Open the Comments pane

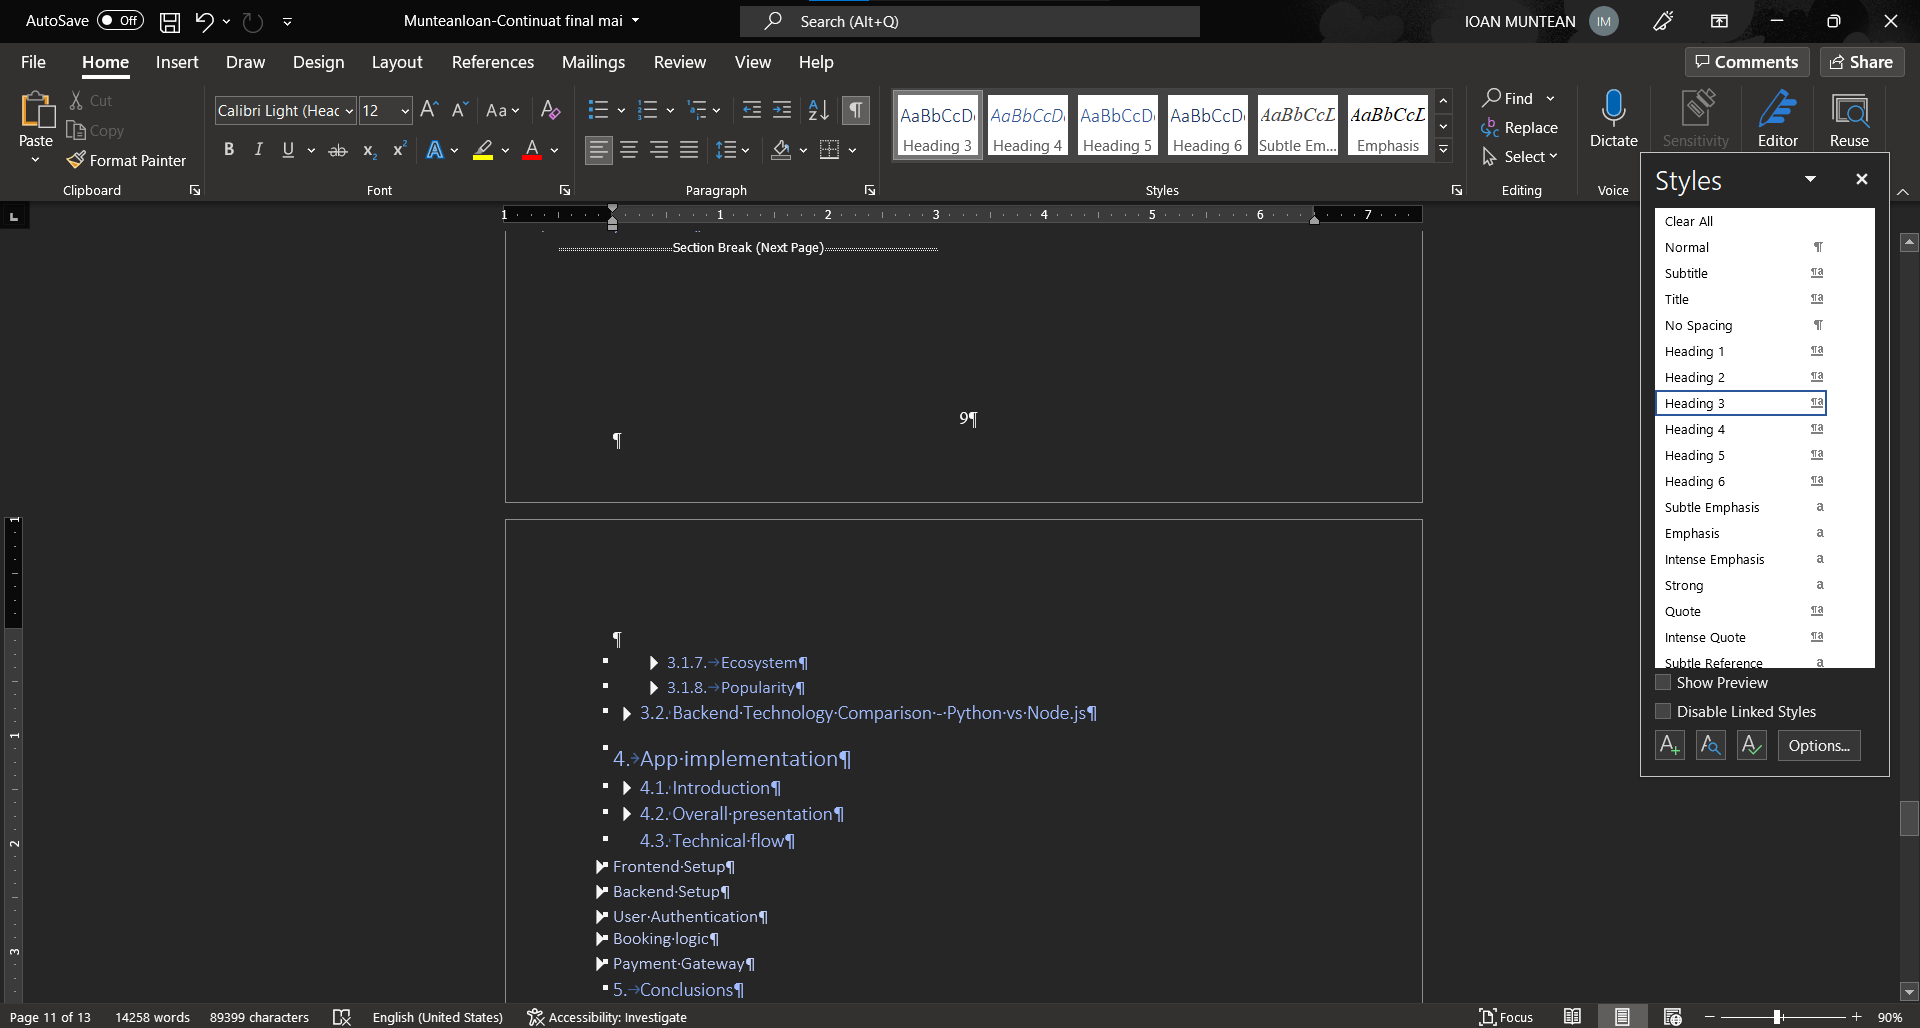[x=1746, y=62]
